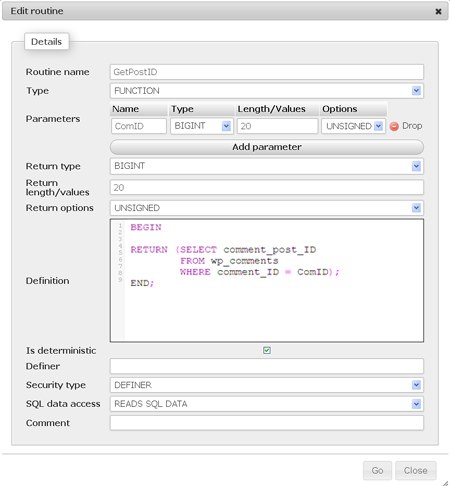
Task: Open the parameter options UNSIGNED dropdown
Action: (353, 126)
